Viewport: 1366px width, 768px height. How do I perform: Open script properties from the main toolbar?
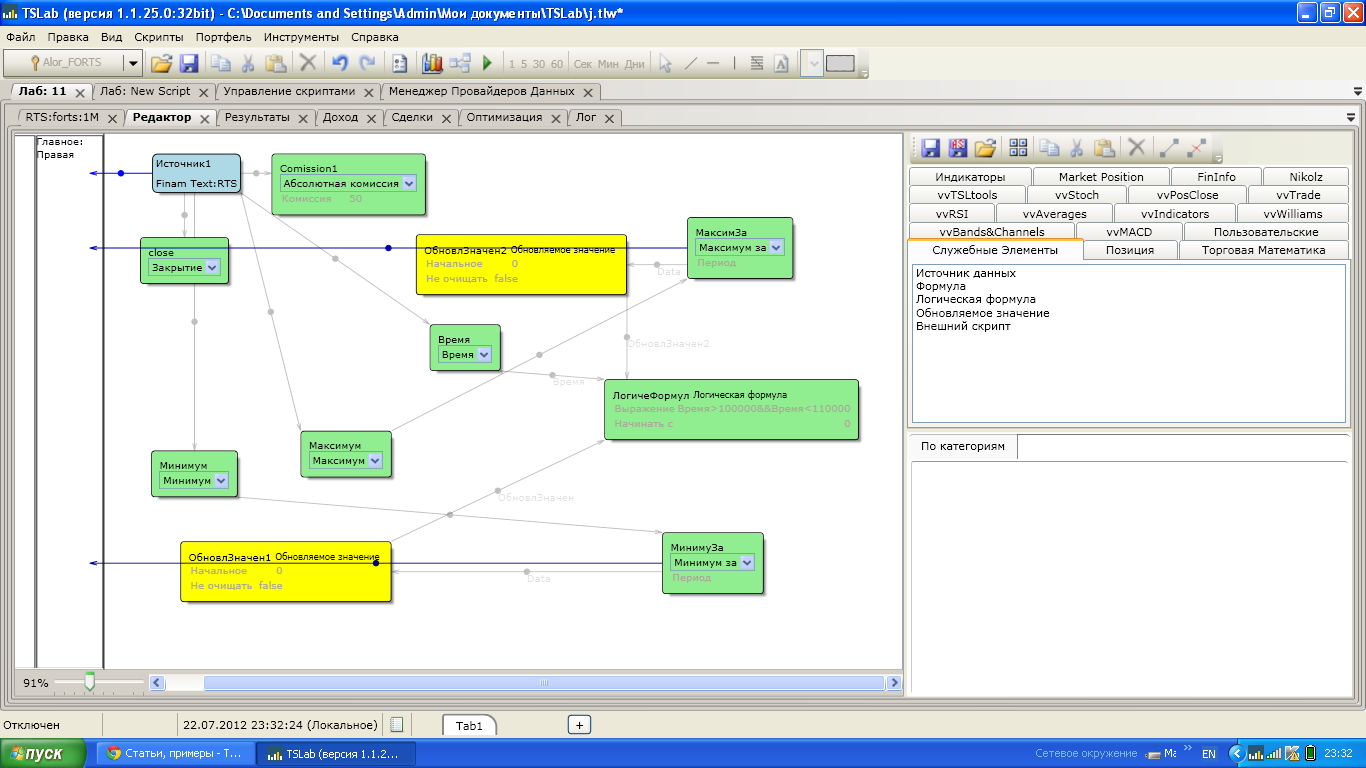[x=400, y=63]
